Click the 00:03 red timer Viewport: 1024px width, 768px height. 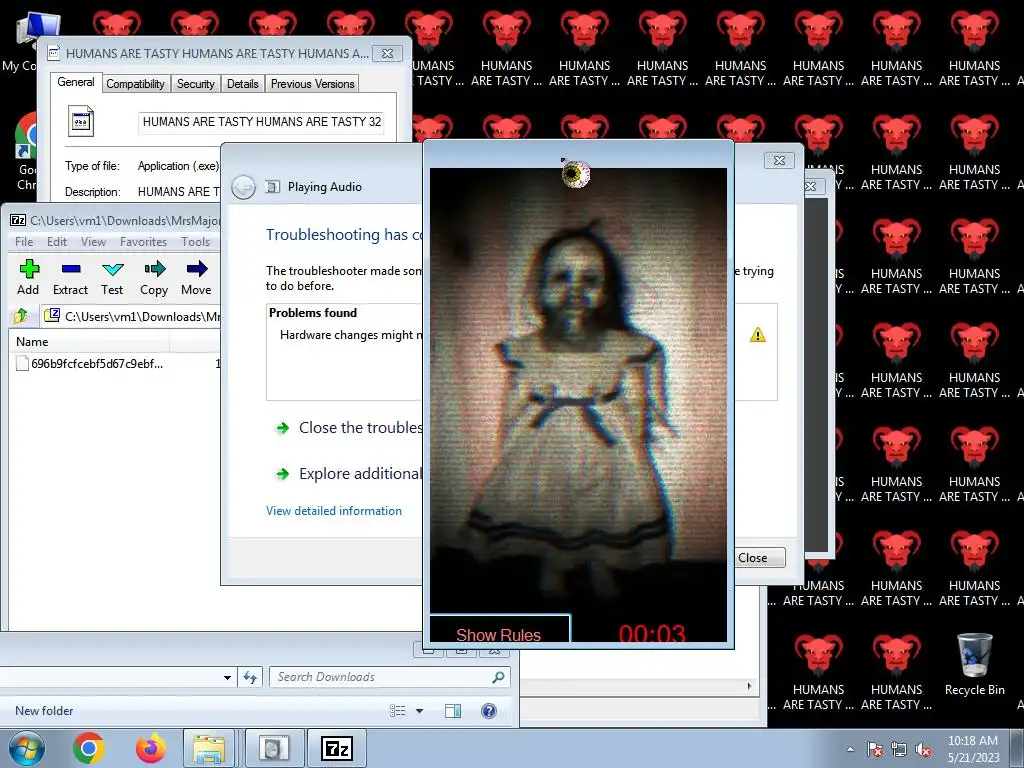652,633
